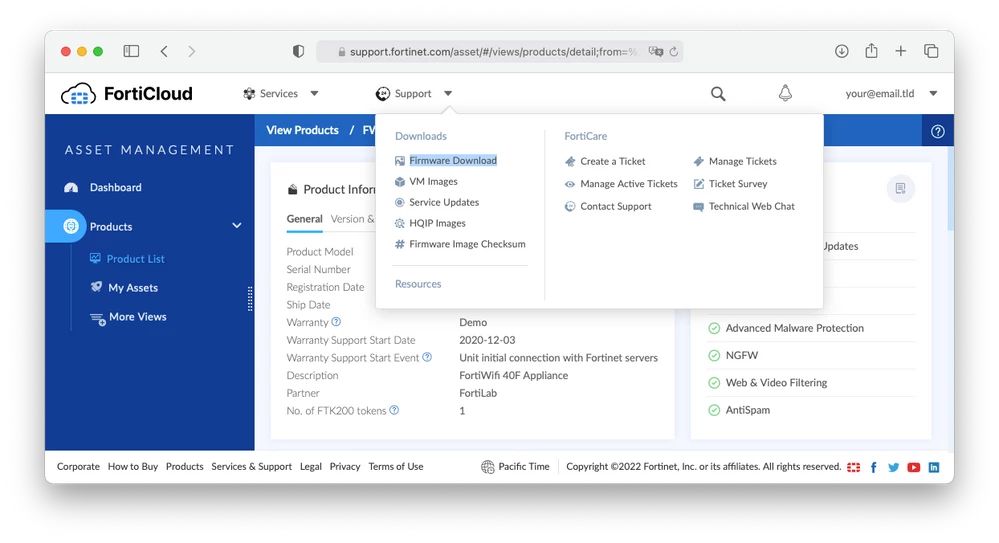
Task: Click the View Products breadcrumb
Action: [x=302, y=130]
